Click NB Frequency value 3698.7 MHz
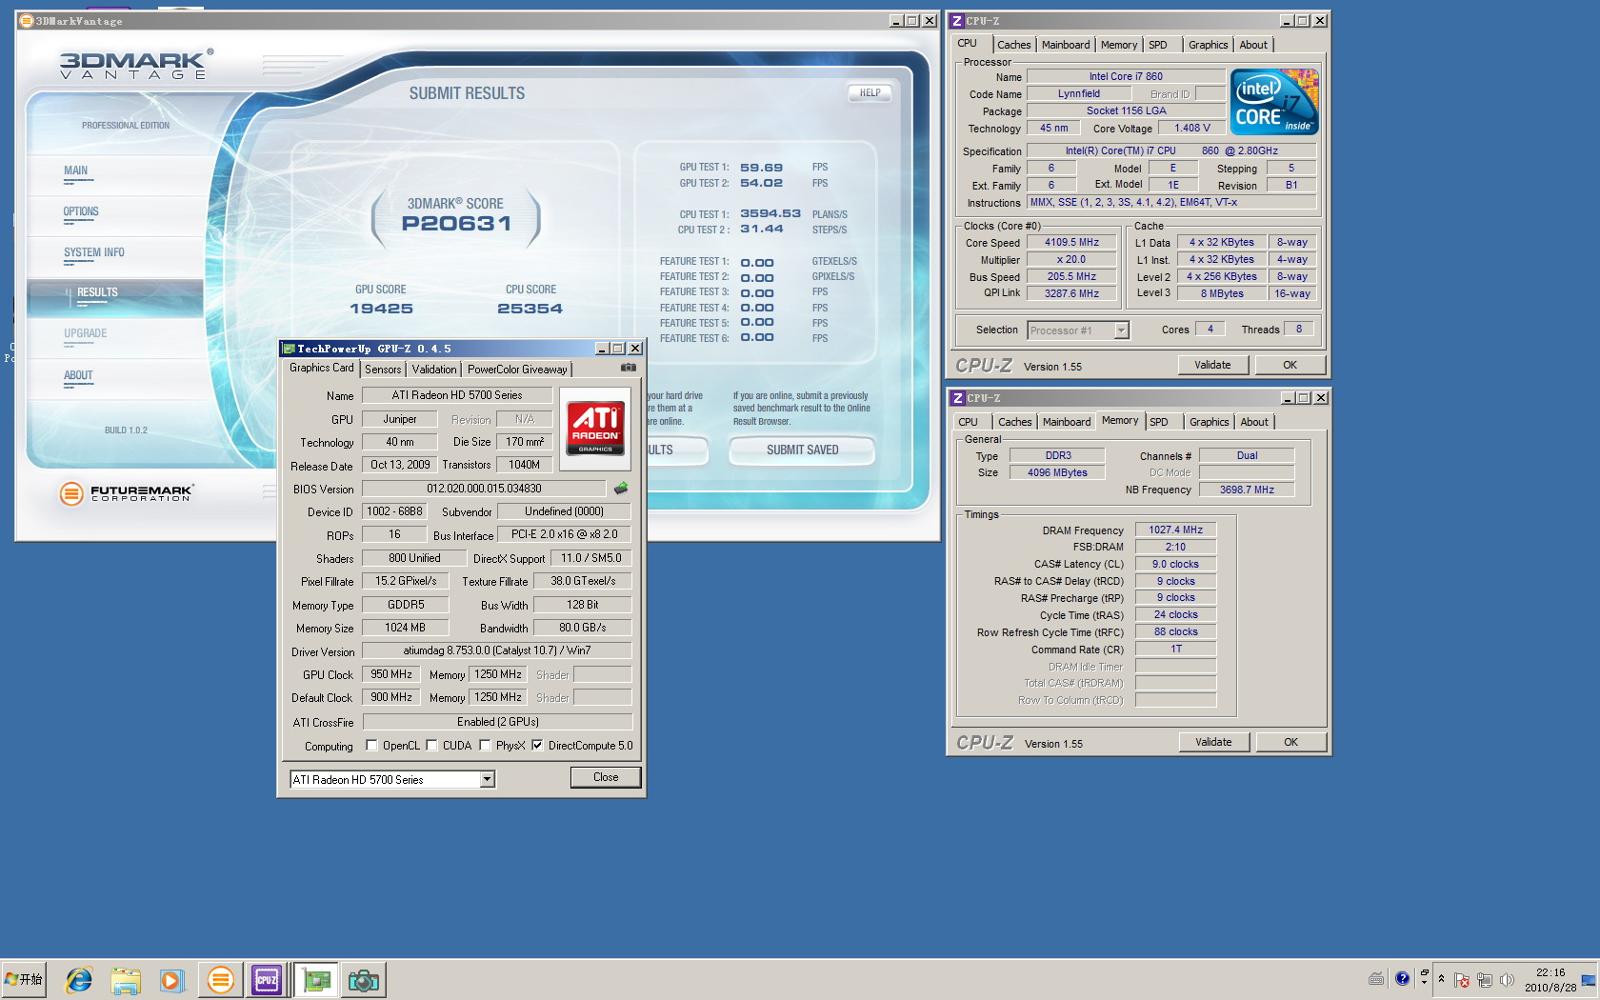1600x1000 pixels. pos(1246,490)
